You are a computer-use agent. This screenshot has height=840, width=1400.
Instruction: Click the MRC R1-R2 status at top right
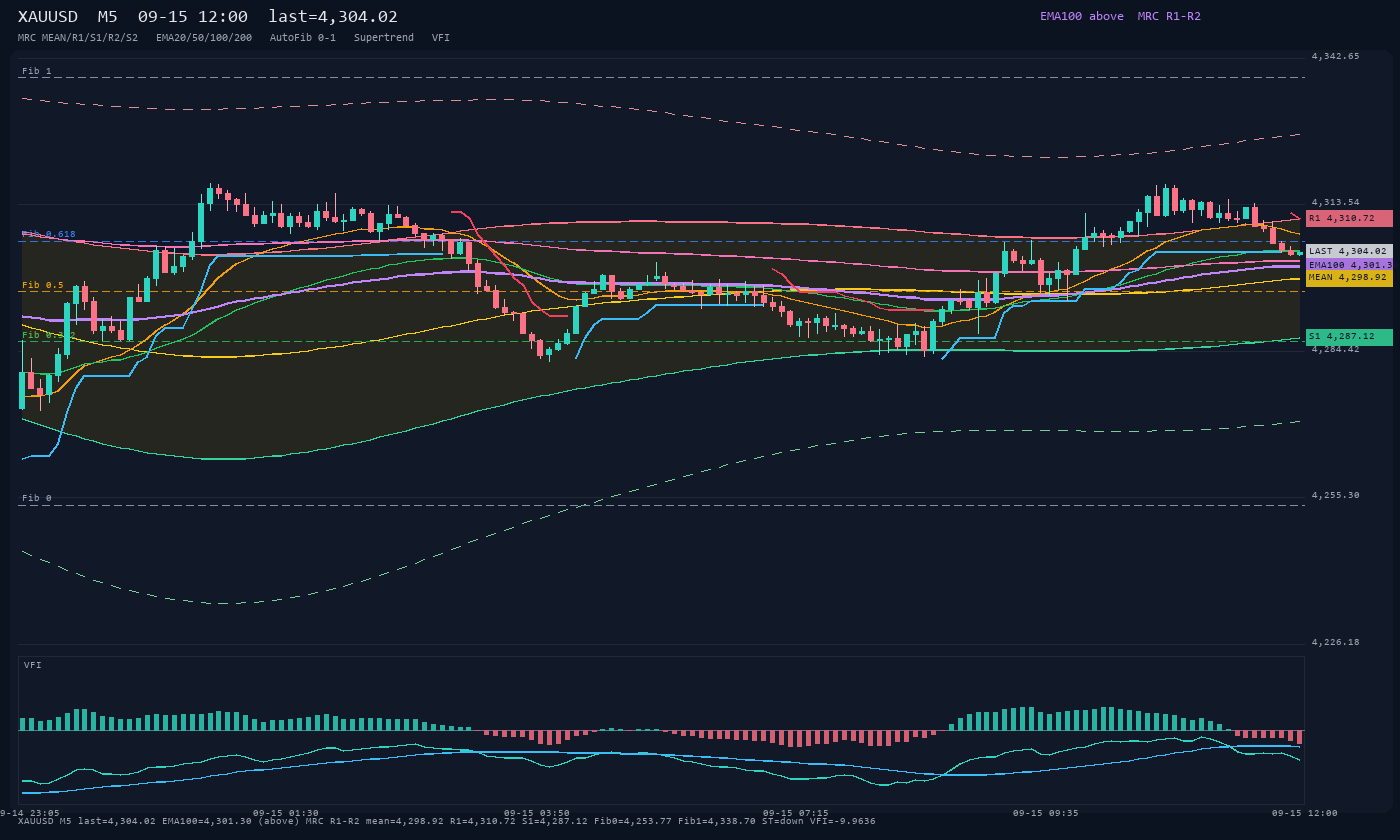pyautogui.click(x=1169, y=16)
